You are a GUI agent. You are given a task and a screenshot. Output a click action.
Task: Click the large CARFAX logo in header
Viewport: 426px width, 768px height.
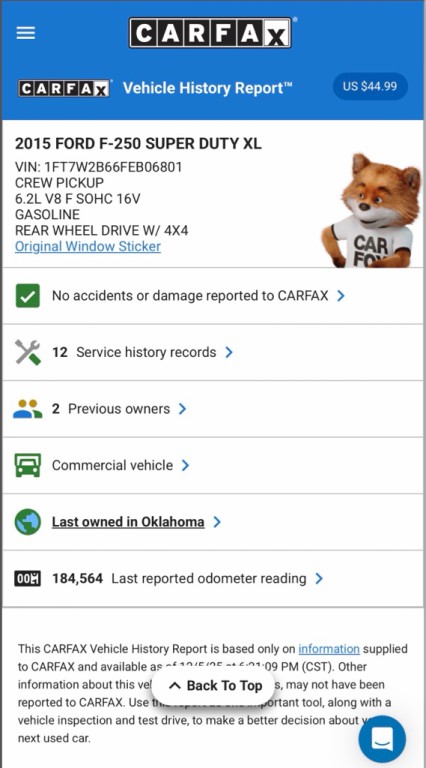point(211,33)
